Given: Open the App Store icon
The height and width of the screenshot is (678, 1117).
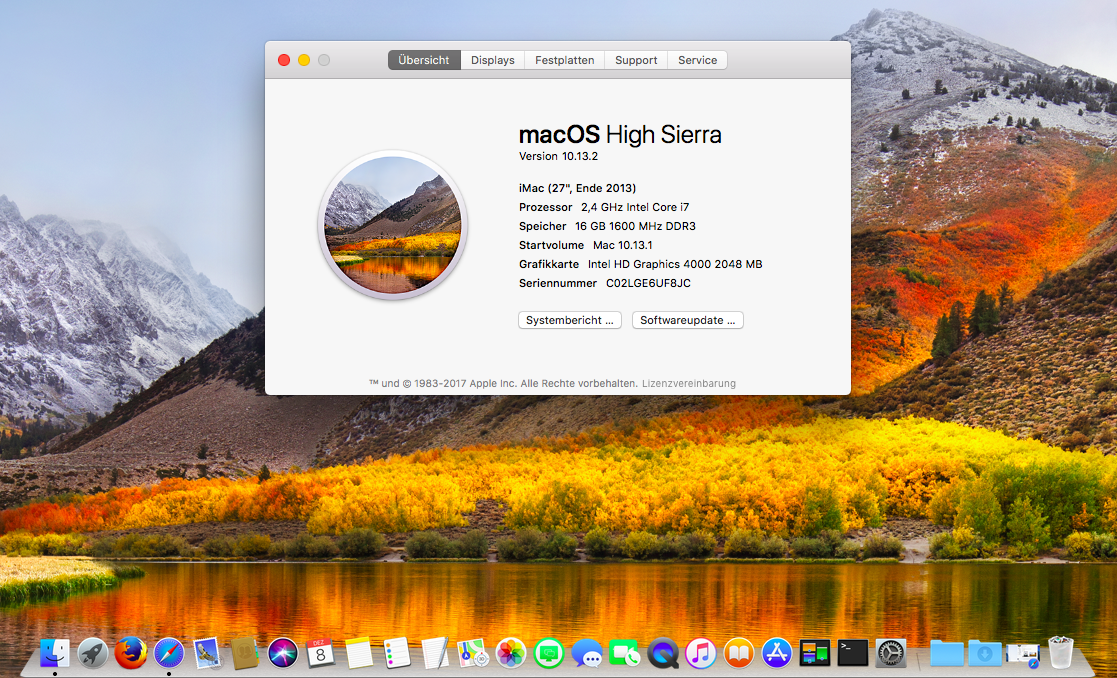Looking at the screenshot, I should (777, 653).
